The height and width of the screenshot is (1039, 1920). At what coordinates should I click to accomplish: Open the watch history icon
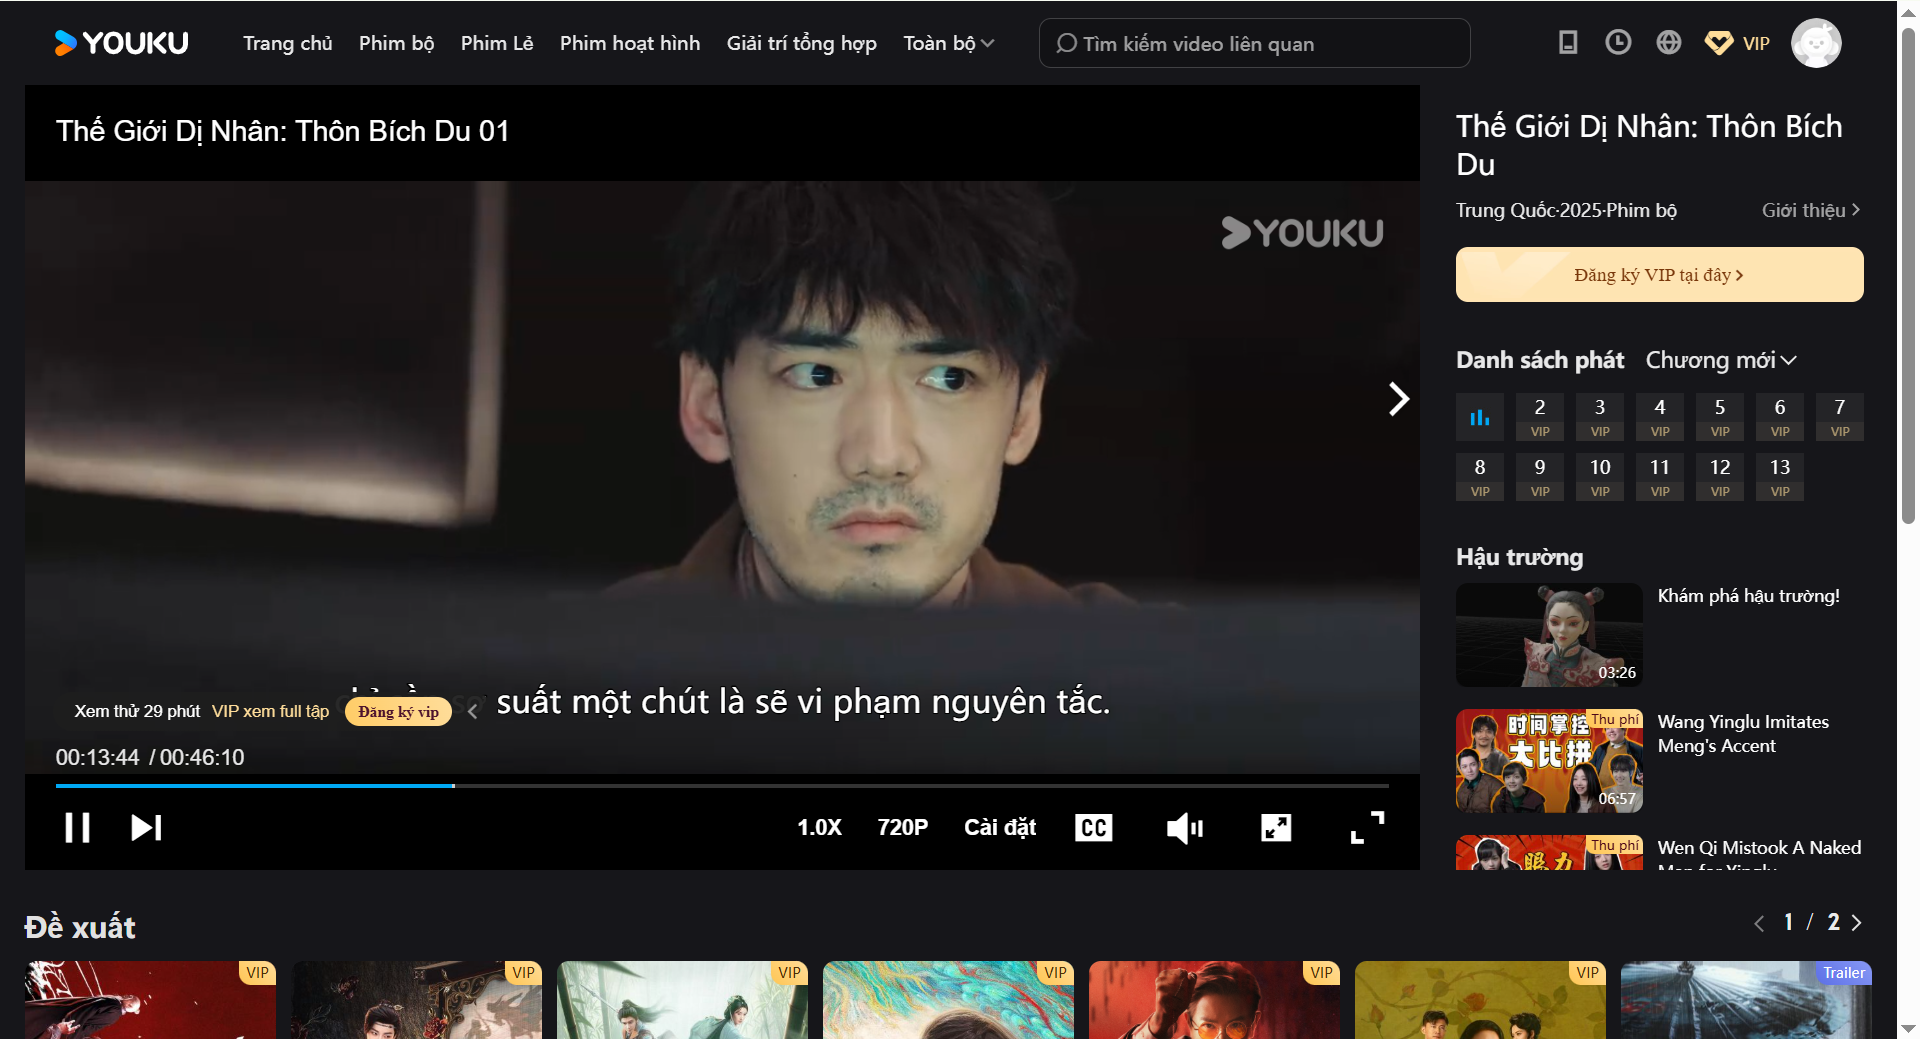coord(1617,42)
